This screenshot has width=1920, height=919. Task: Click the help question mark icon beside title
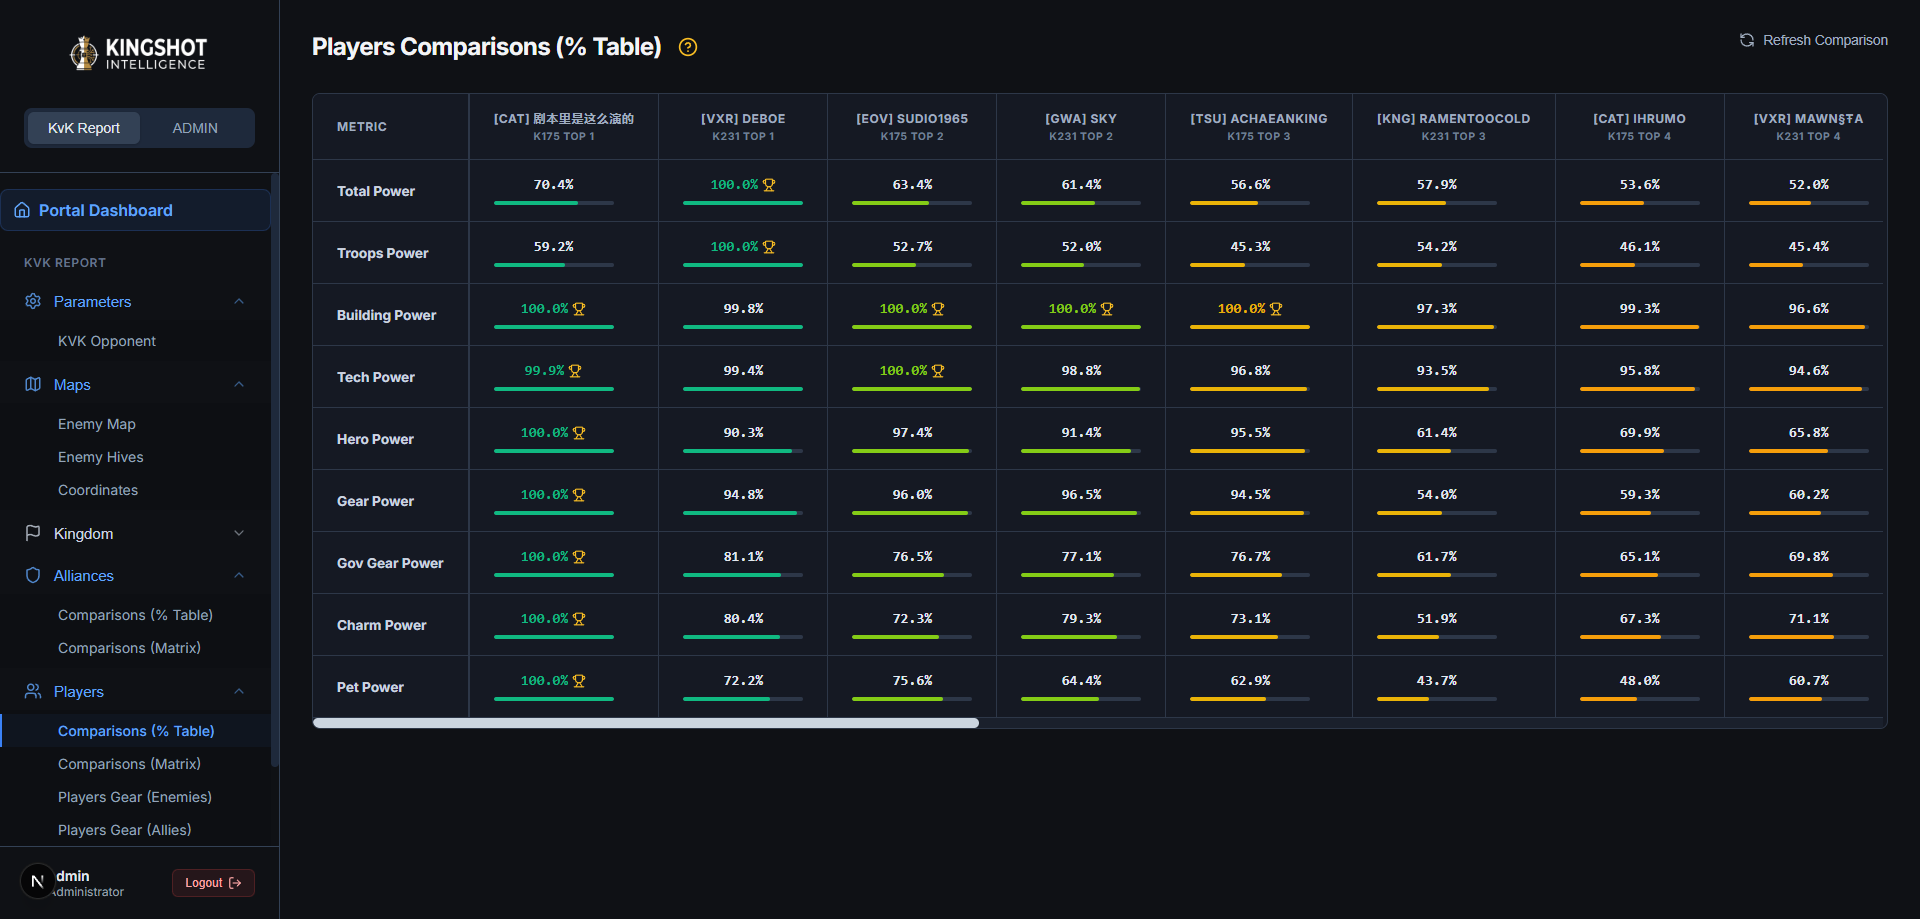[x=688, y=47]
